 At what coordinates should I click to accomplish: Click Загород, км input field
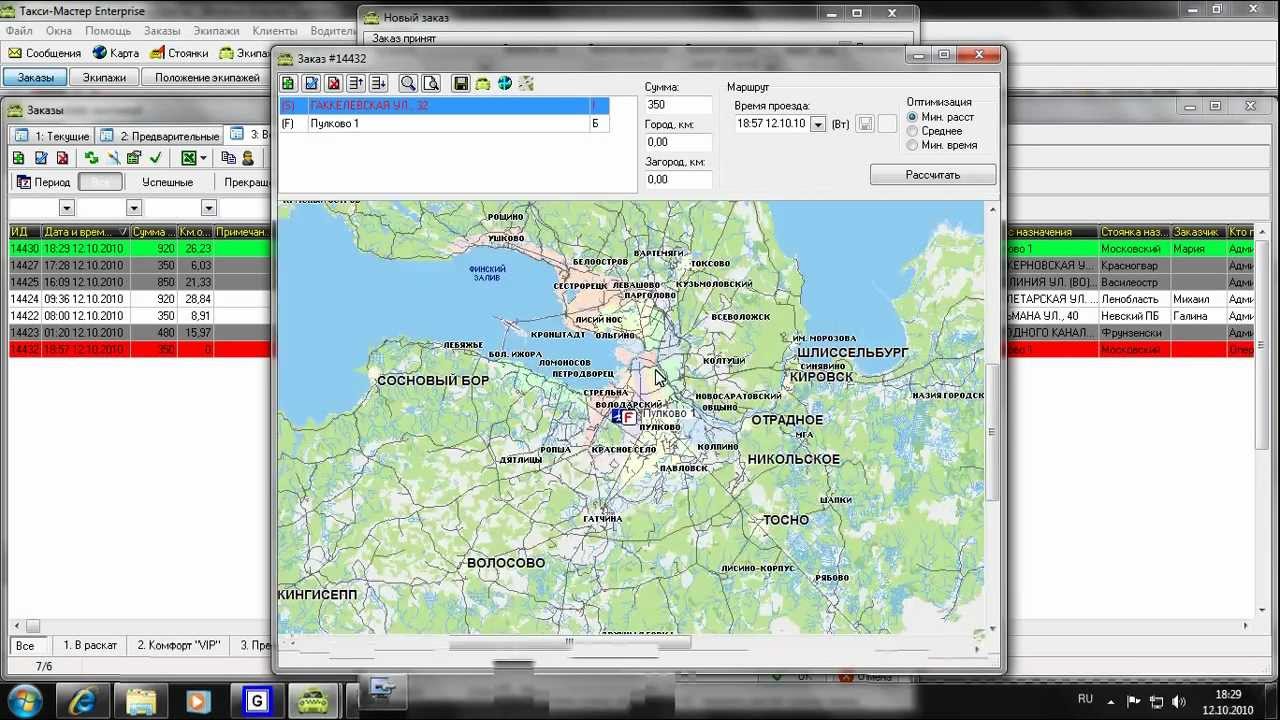[678, 179]
